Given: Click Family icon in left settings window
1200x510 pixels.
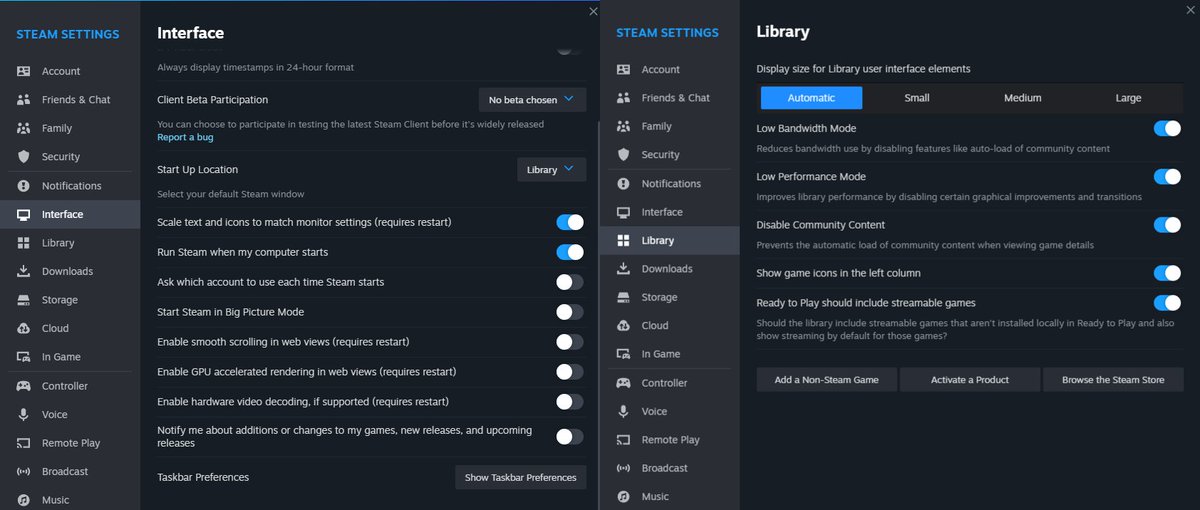Looking at the screenshot, I should 23,128.
